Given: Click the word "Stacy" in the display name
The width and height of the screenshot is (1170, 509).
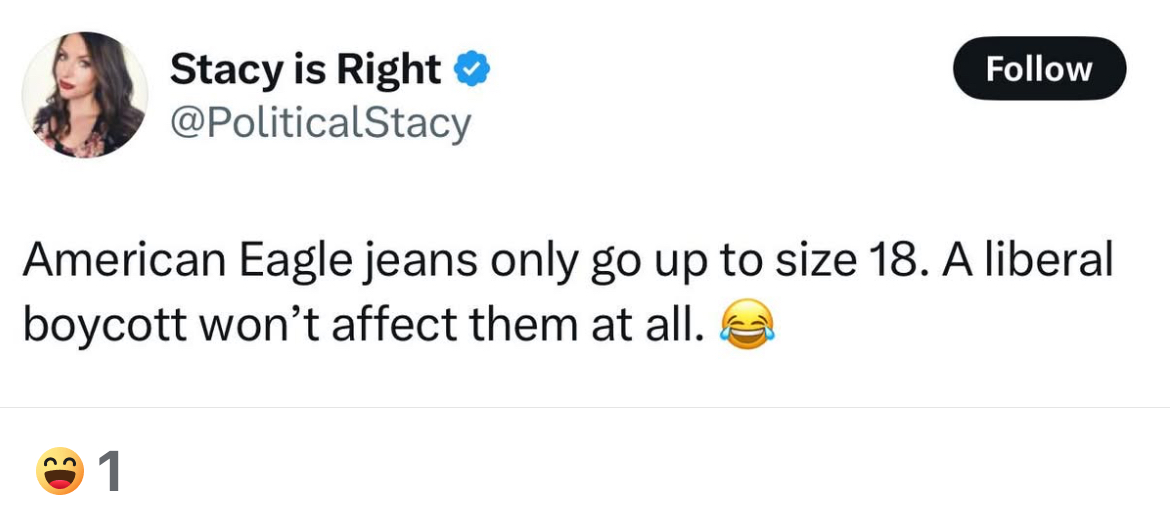Looking at the screenshot, I should coord(214,69).
